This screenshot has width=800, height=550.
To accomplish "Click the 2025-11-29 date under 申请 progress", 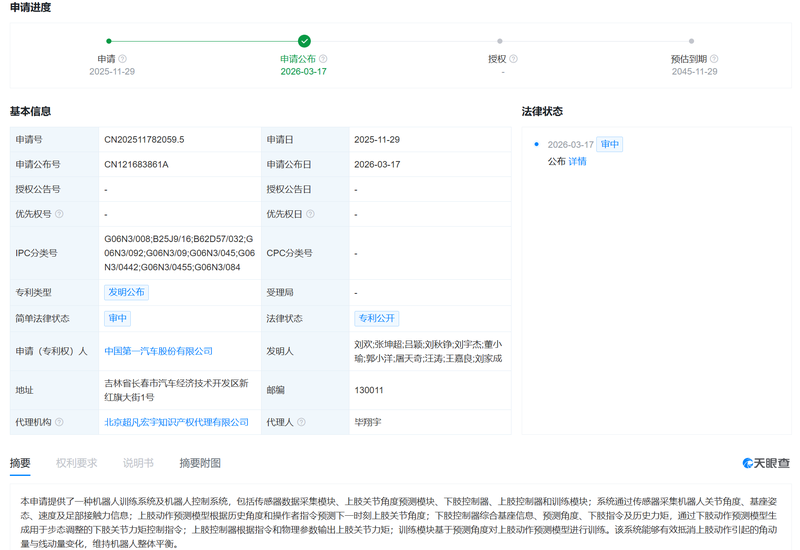I will click(112, 71).
